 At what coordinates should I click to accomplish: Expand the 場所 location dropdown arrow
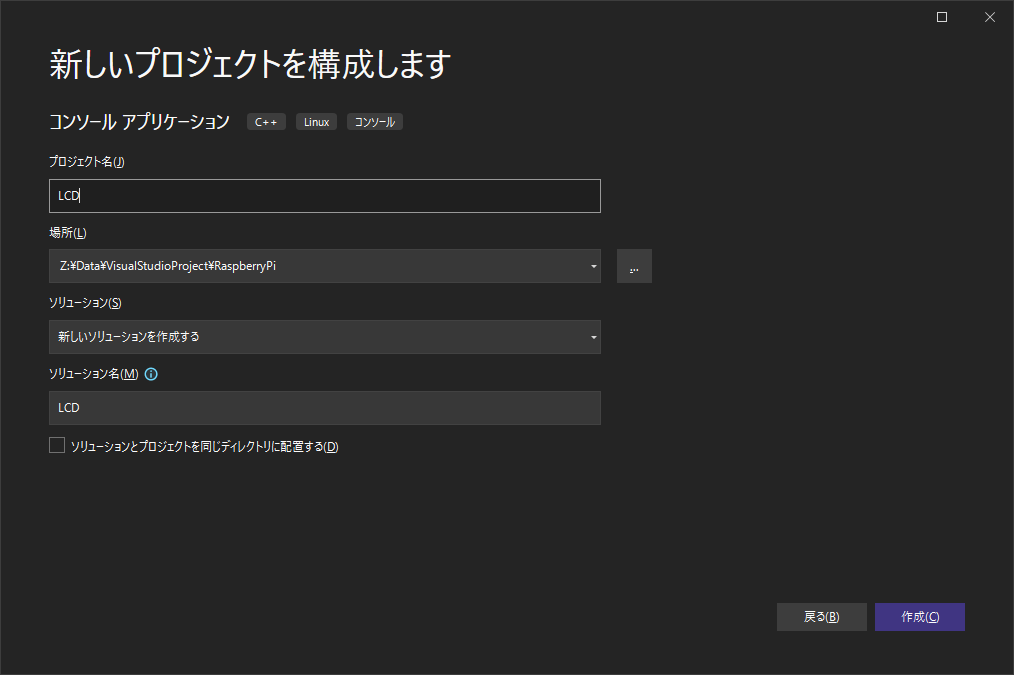pos(593,266)
